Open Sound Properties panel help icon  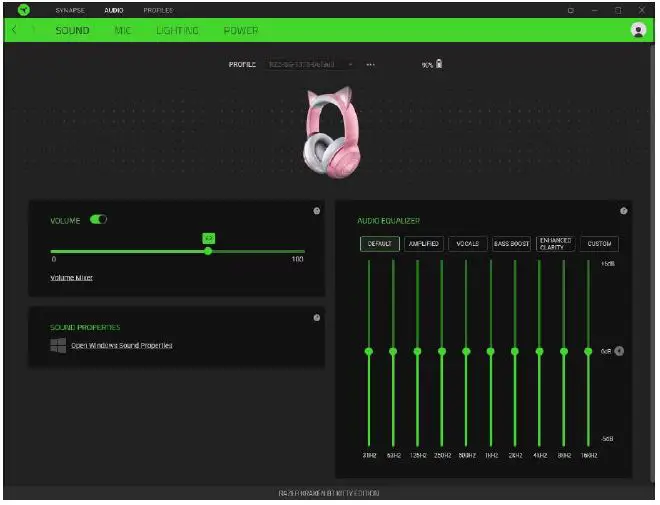pos(317,318)
